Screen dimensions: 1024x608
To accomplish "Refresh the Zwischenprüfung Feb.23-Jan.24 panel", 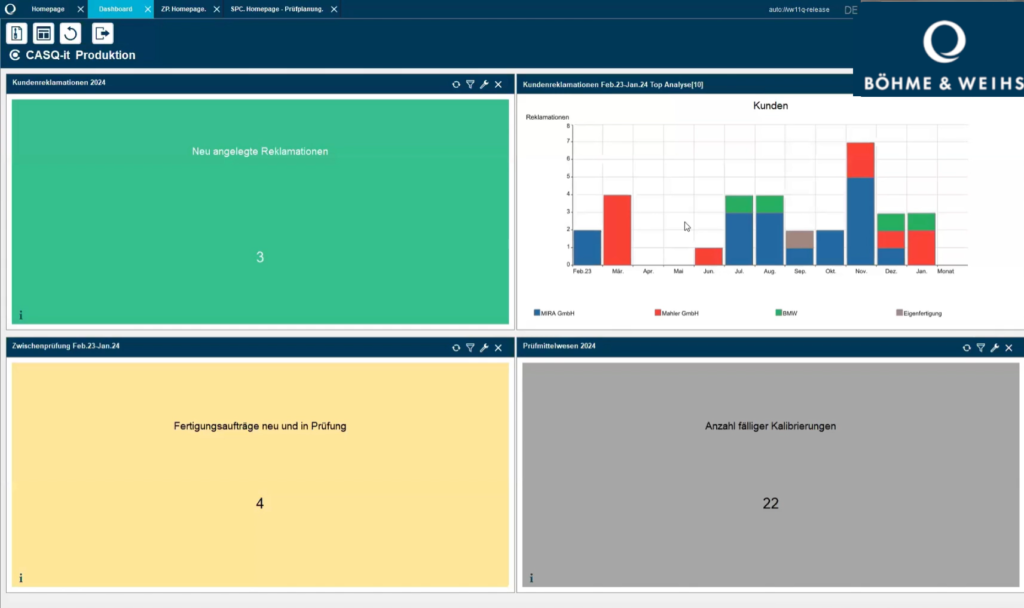I will click(456, 347).
